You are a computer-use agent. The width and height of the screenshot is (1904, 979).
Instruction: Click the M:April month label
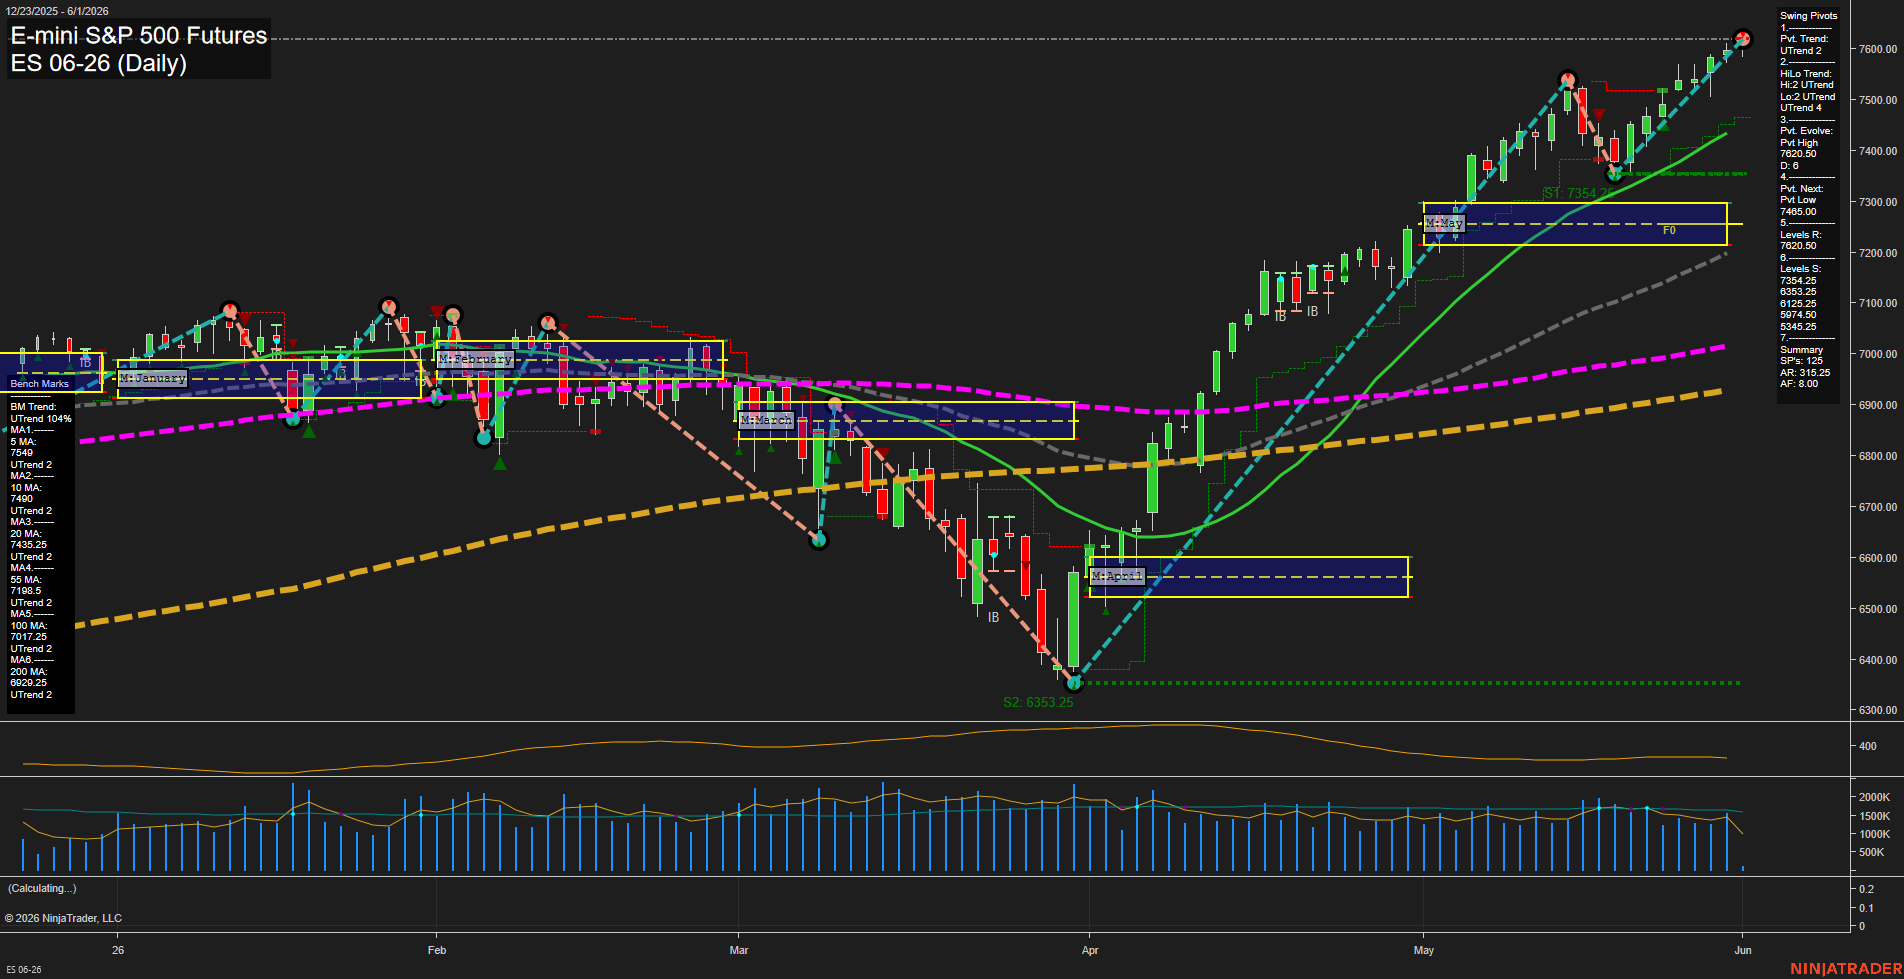[x=1117, y=576]
